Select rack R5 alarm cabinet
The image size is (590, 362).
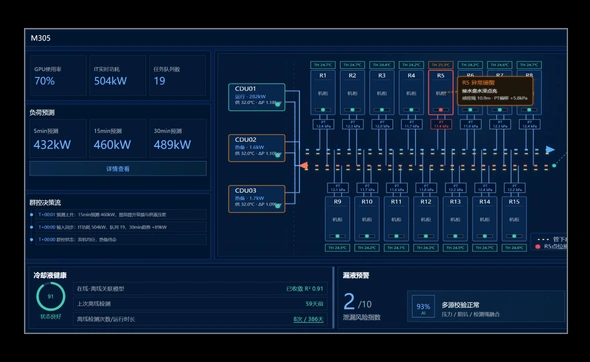click(x=441, y=93)
